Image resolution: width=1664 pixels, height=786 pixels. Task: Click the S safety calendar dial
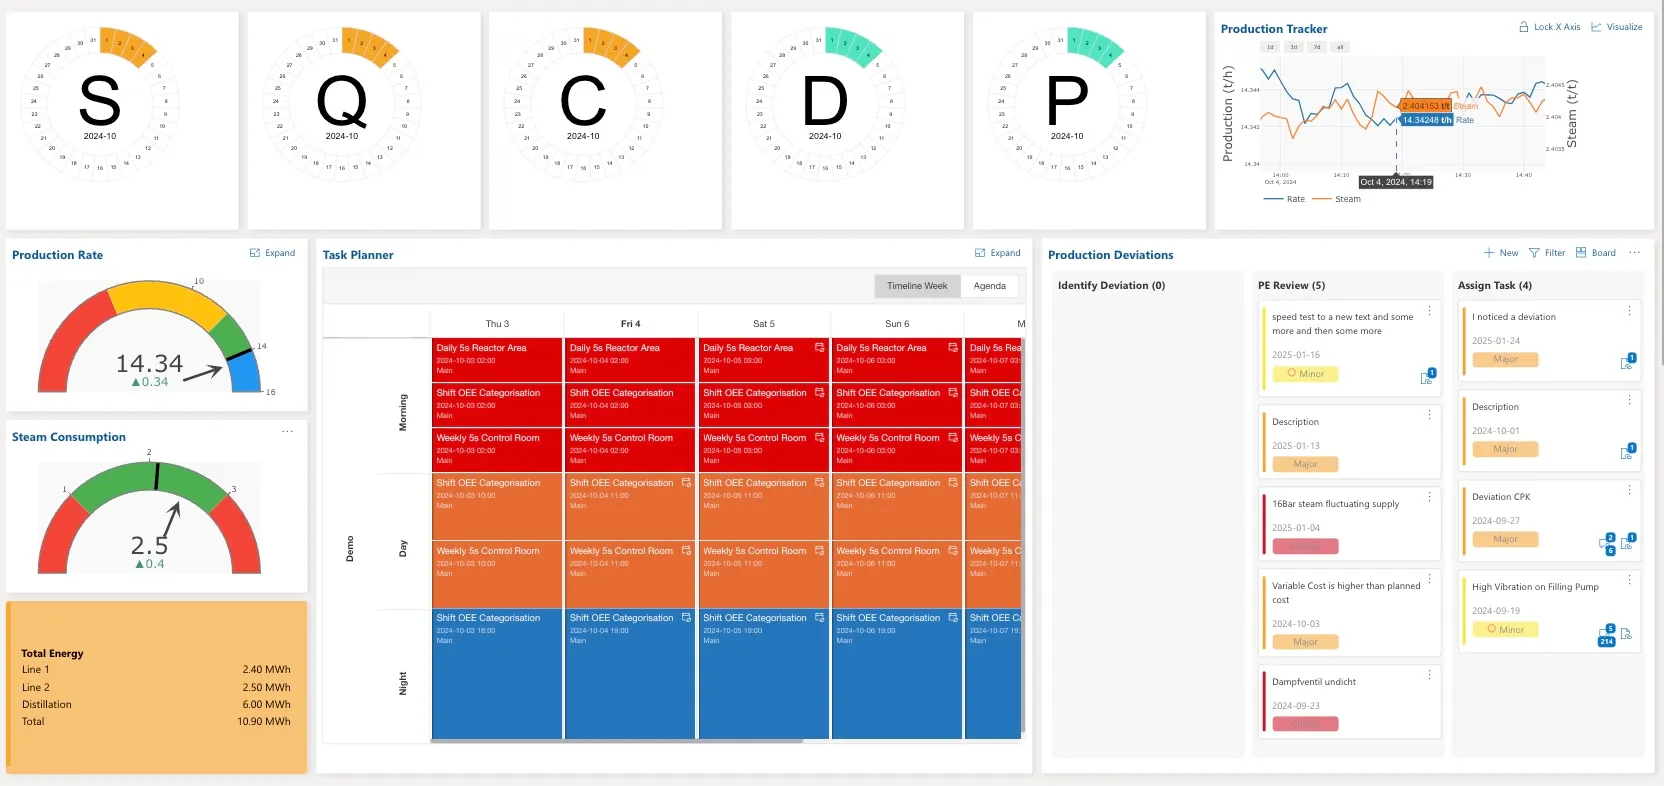100,103
